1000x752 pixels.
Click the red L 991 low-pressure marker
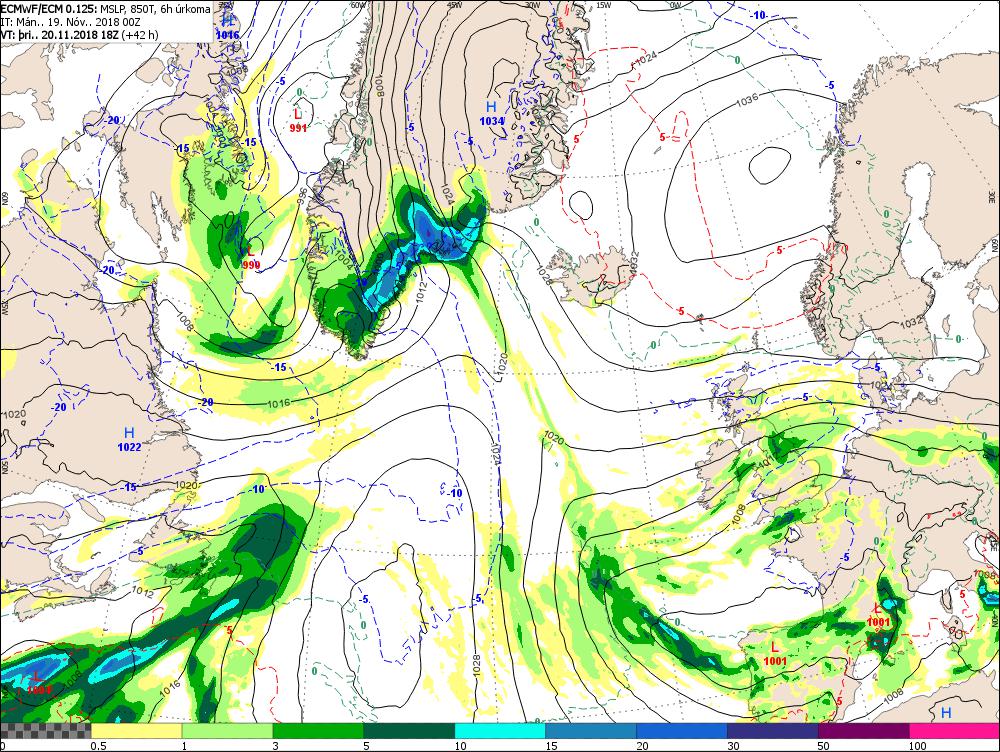tap(298, 121)
